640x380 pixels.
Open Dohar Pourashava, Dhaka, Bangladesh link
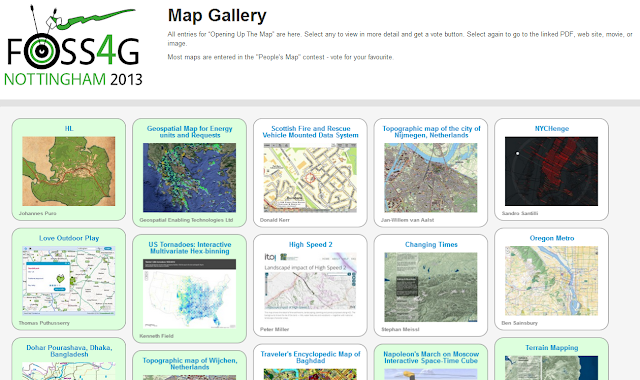[69, 351]
